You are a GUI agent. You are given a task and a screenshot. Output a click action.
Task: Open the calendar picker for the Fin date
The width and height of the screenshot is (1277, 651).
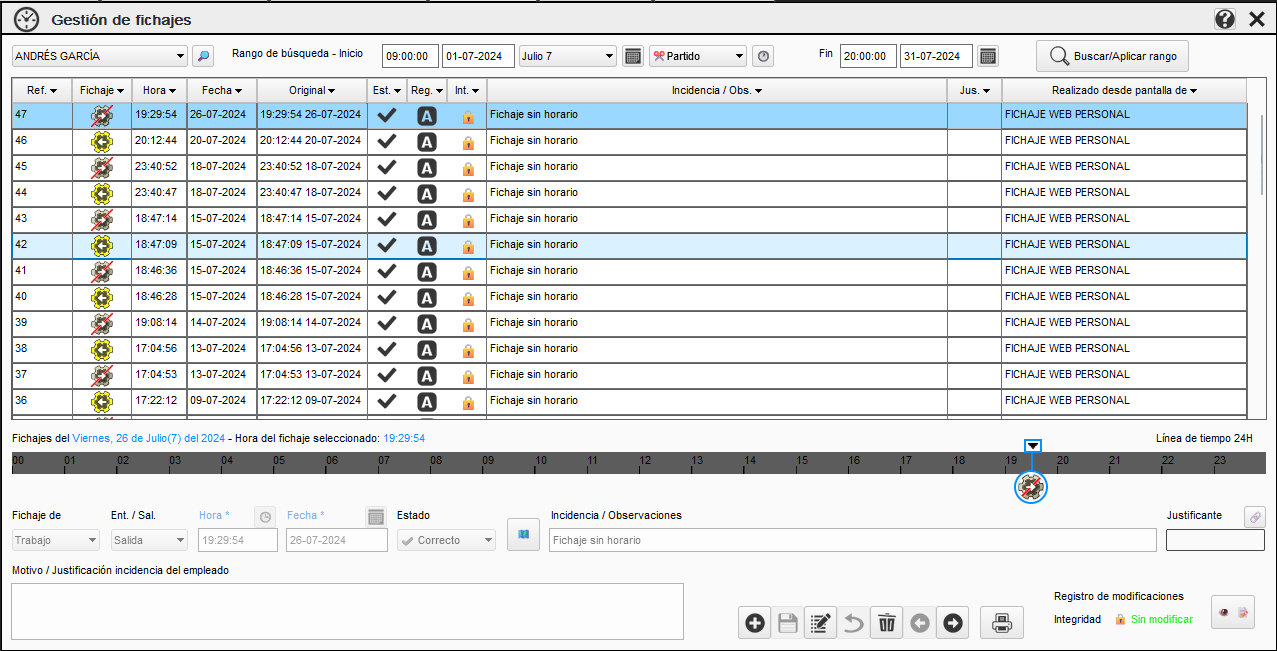[987, 57]
